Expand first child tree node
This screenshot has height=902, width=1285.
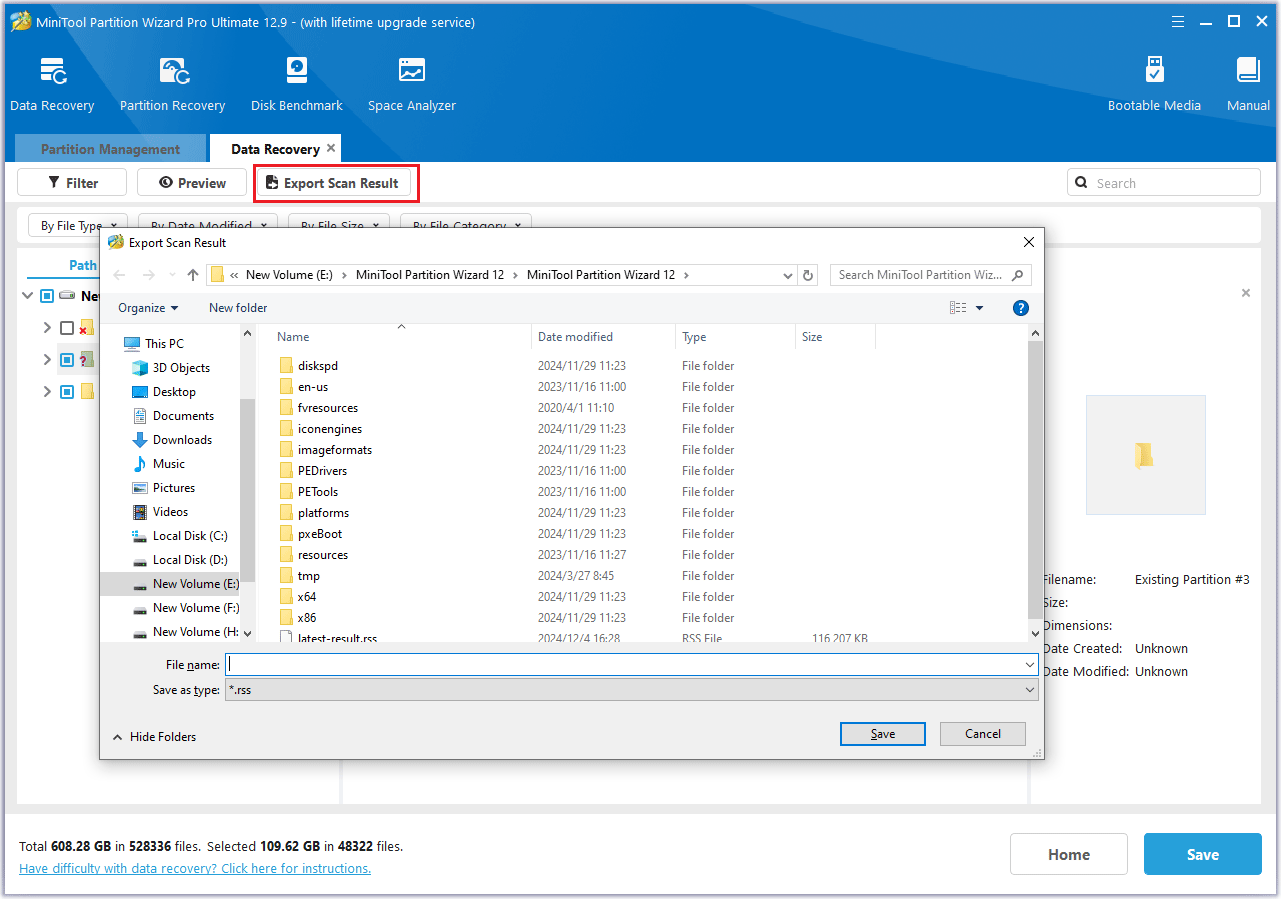point(46,328)
